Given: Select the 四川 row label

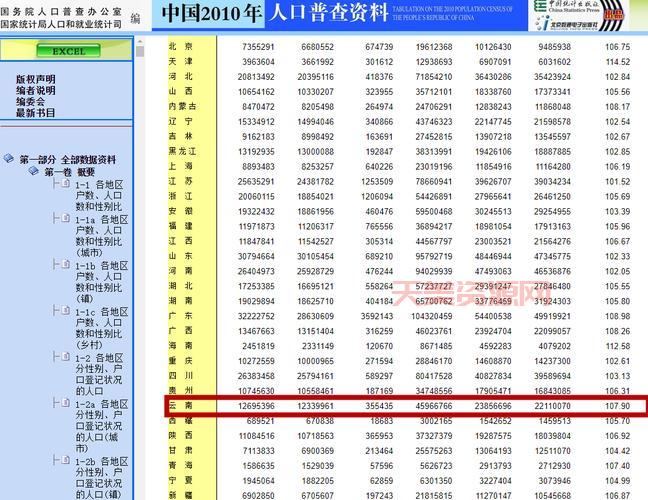Looking at the screenshot, I should [x=181, y=375].
